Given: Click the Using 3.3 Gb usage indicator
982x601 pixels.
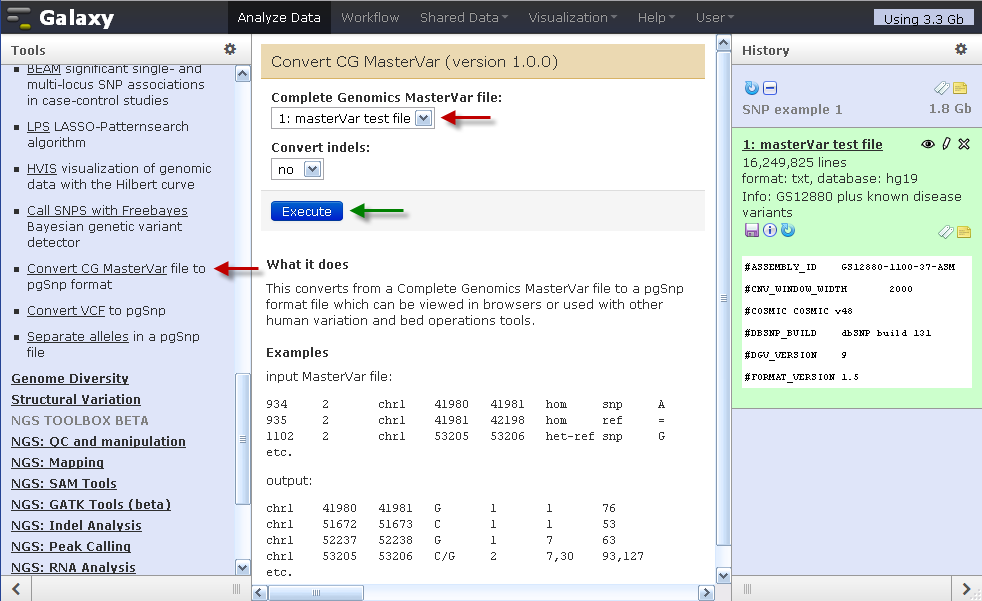Looking at the screenshot, I should pos(923,18).
